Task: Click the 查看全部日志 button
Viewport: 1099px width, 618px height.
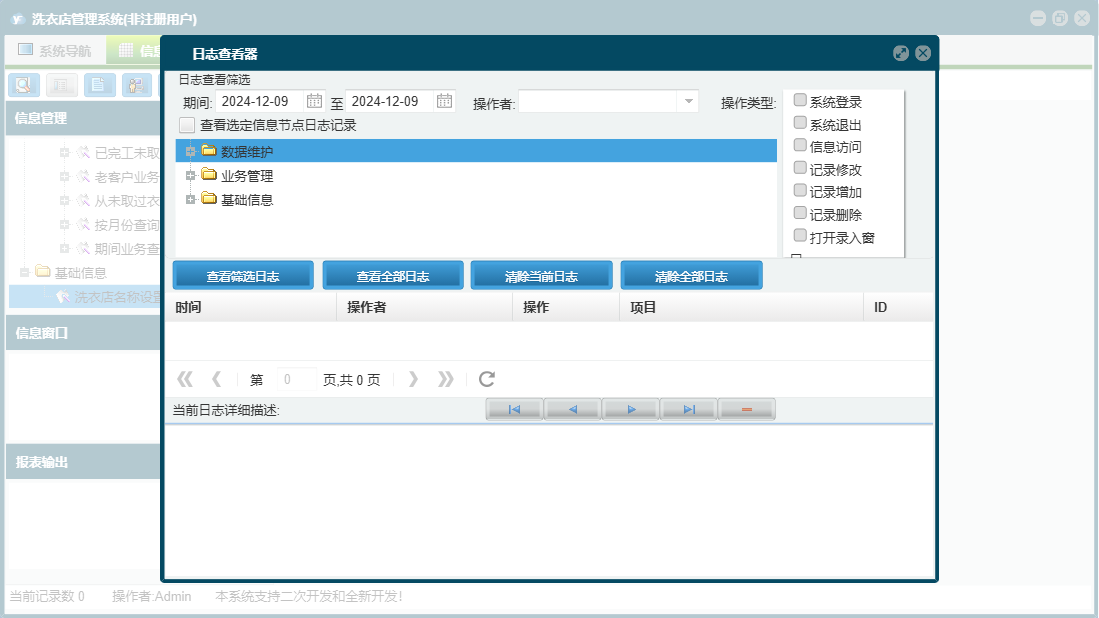Action: pos(392,275)
